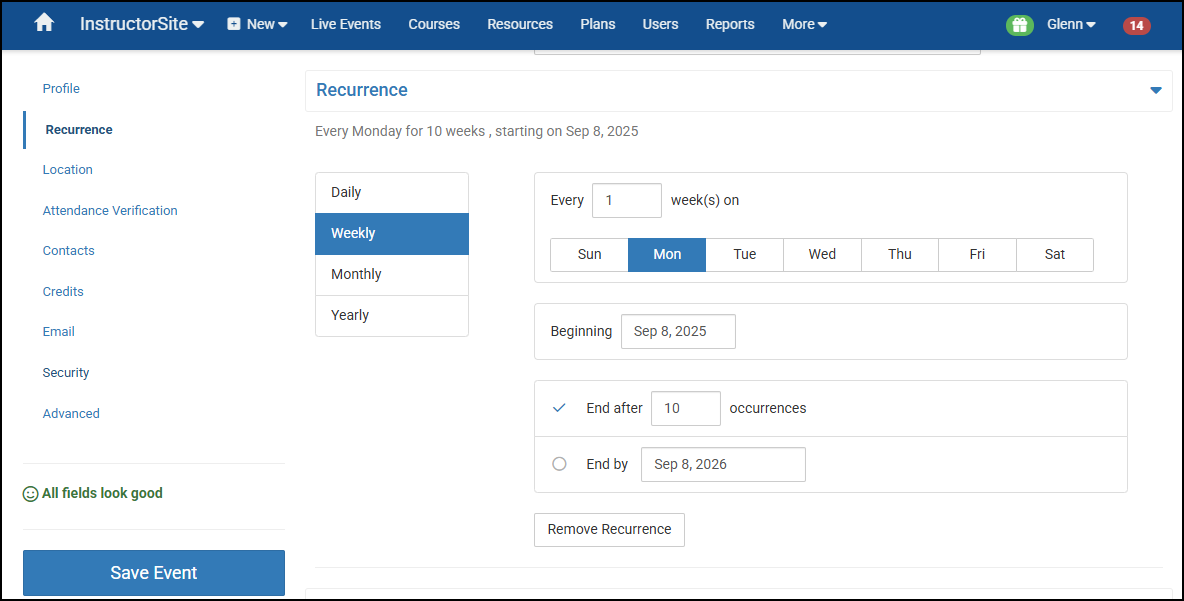Select the Weekly recurrence tab

(392, 234)
